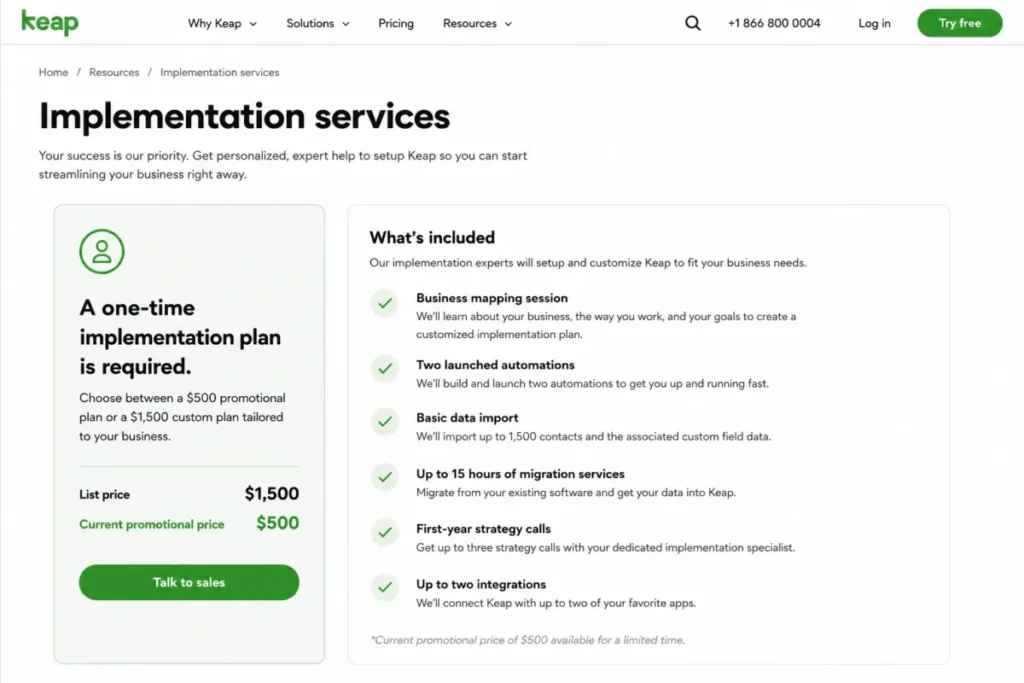
Task: Click checkmark icon beside Up to two integrations
Action: point(385,588)
